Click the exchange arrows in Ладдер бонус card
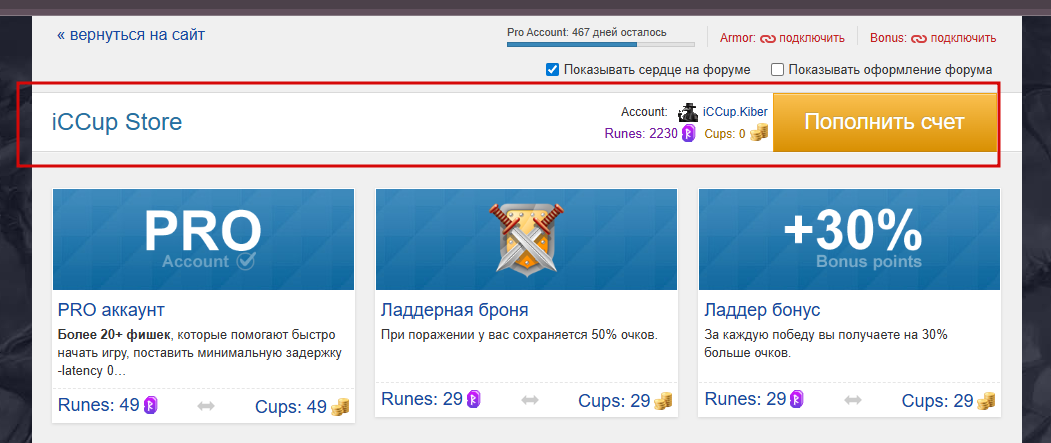This screenshot has height=443, width=1051. (x=853, y=400)
